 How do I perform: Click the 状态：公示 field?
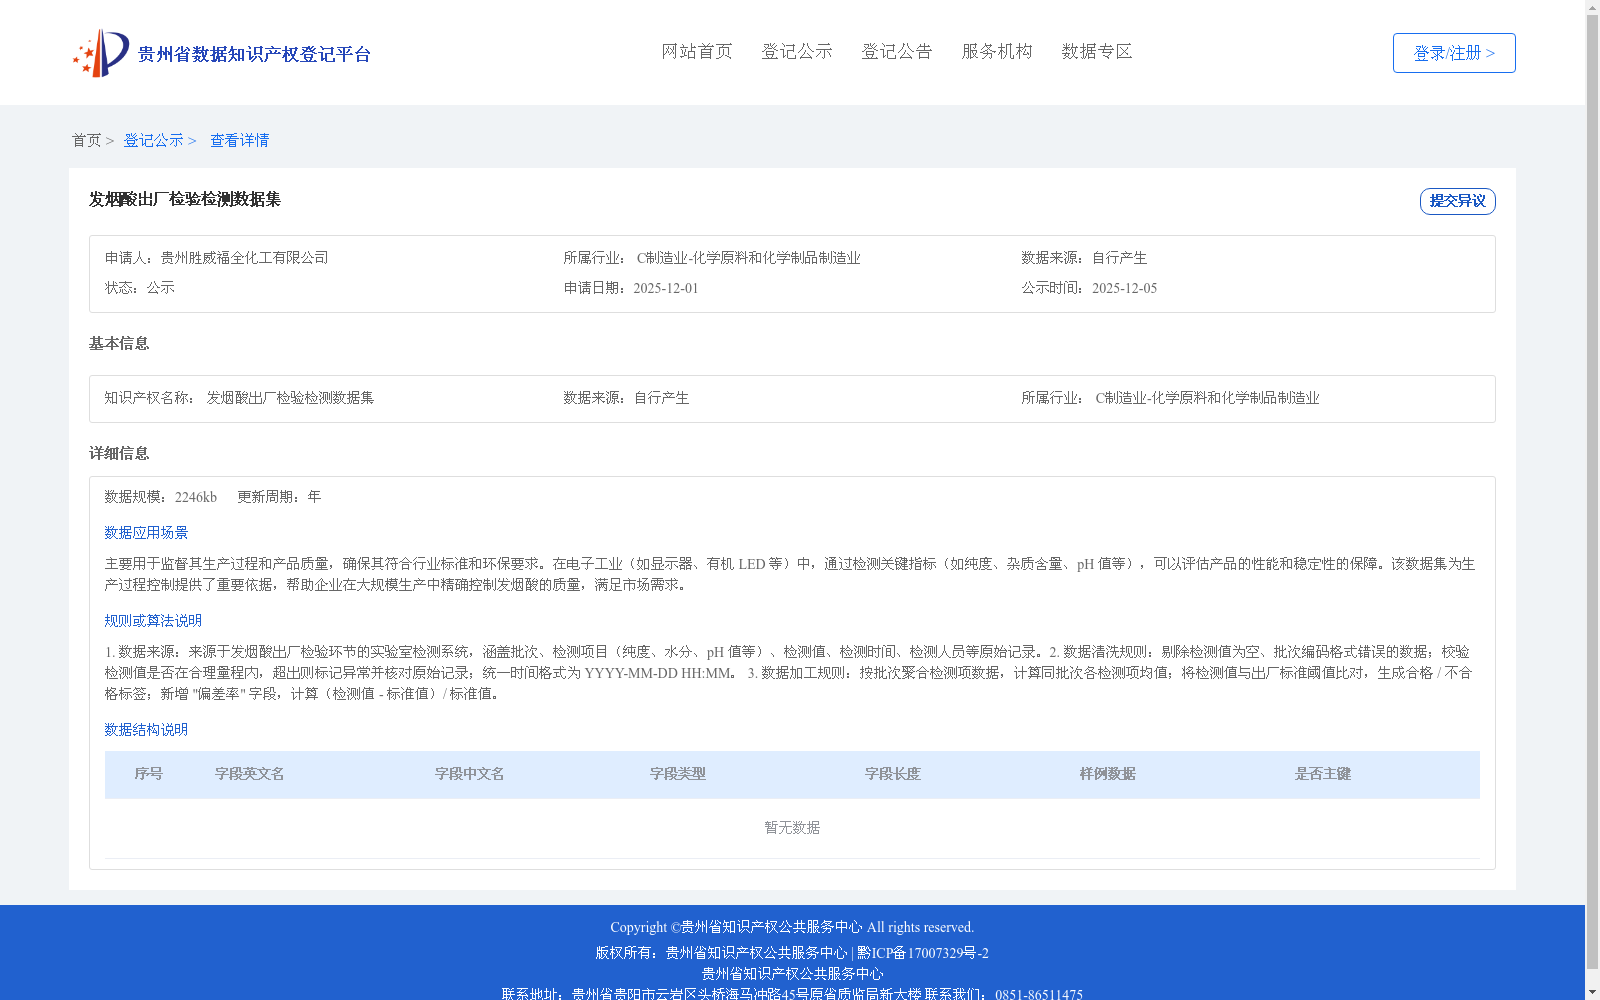click(x=140, y=288)
